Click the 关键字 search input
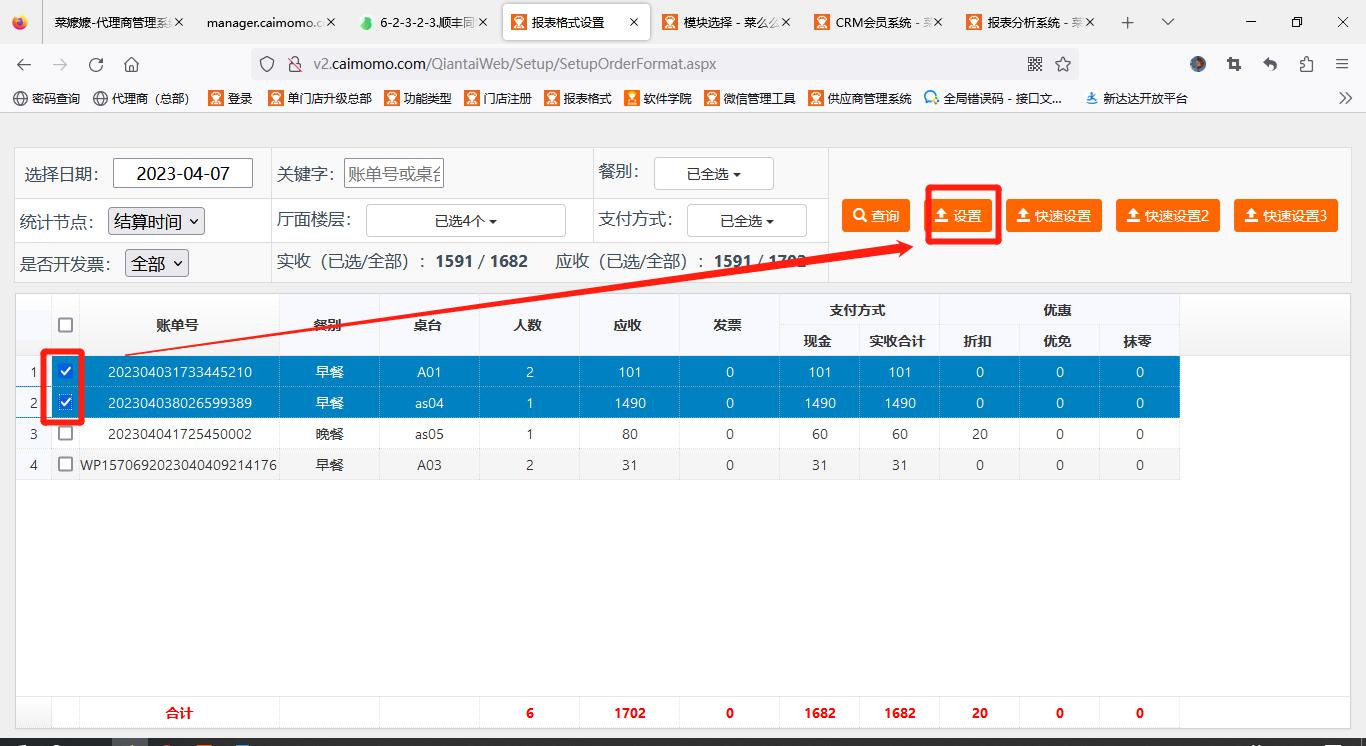 [x=394, y=173]
